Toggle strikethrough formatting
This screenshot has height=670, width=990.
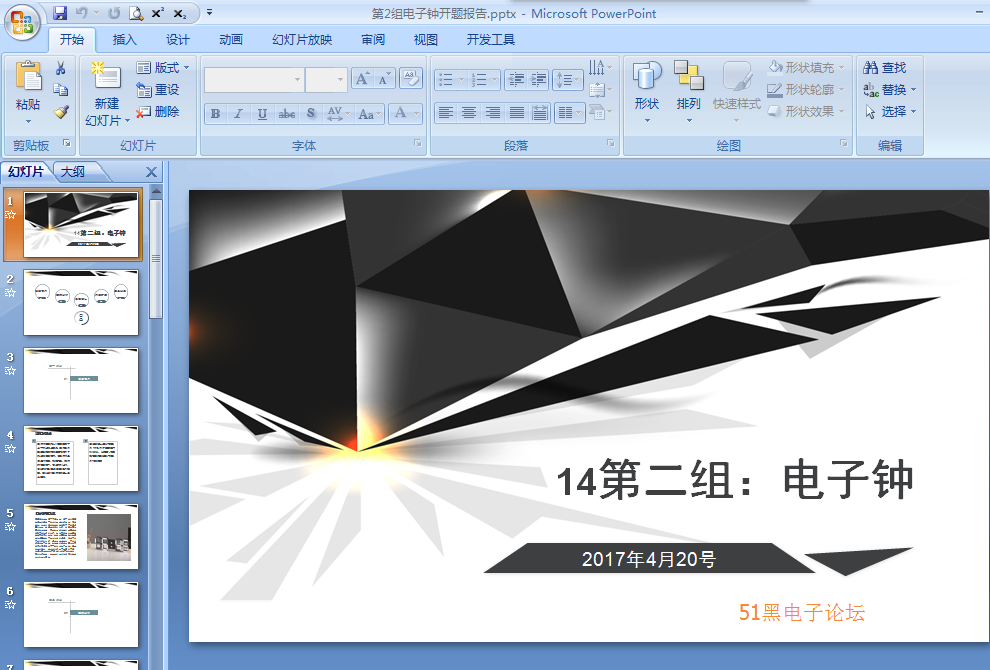[x=287, y=114]
